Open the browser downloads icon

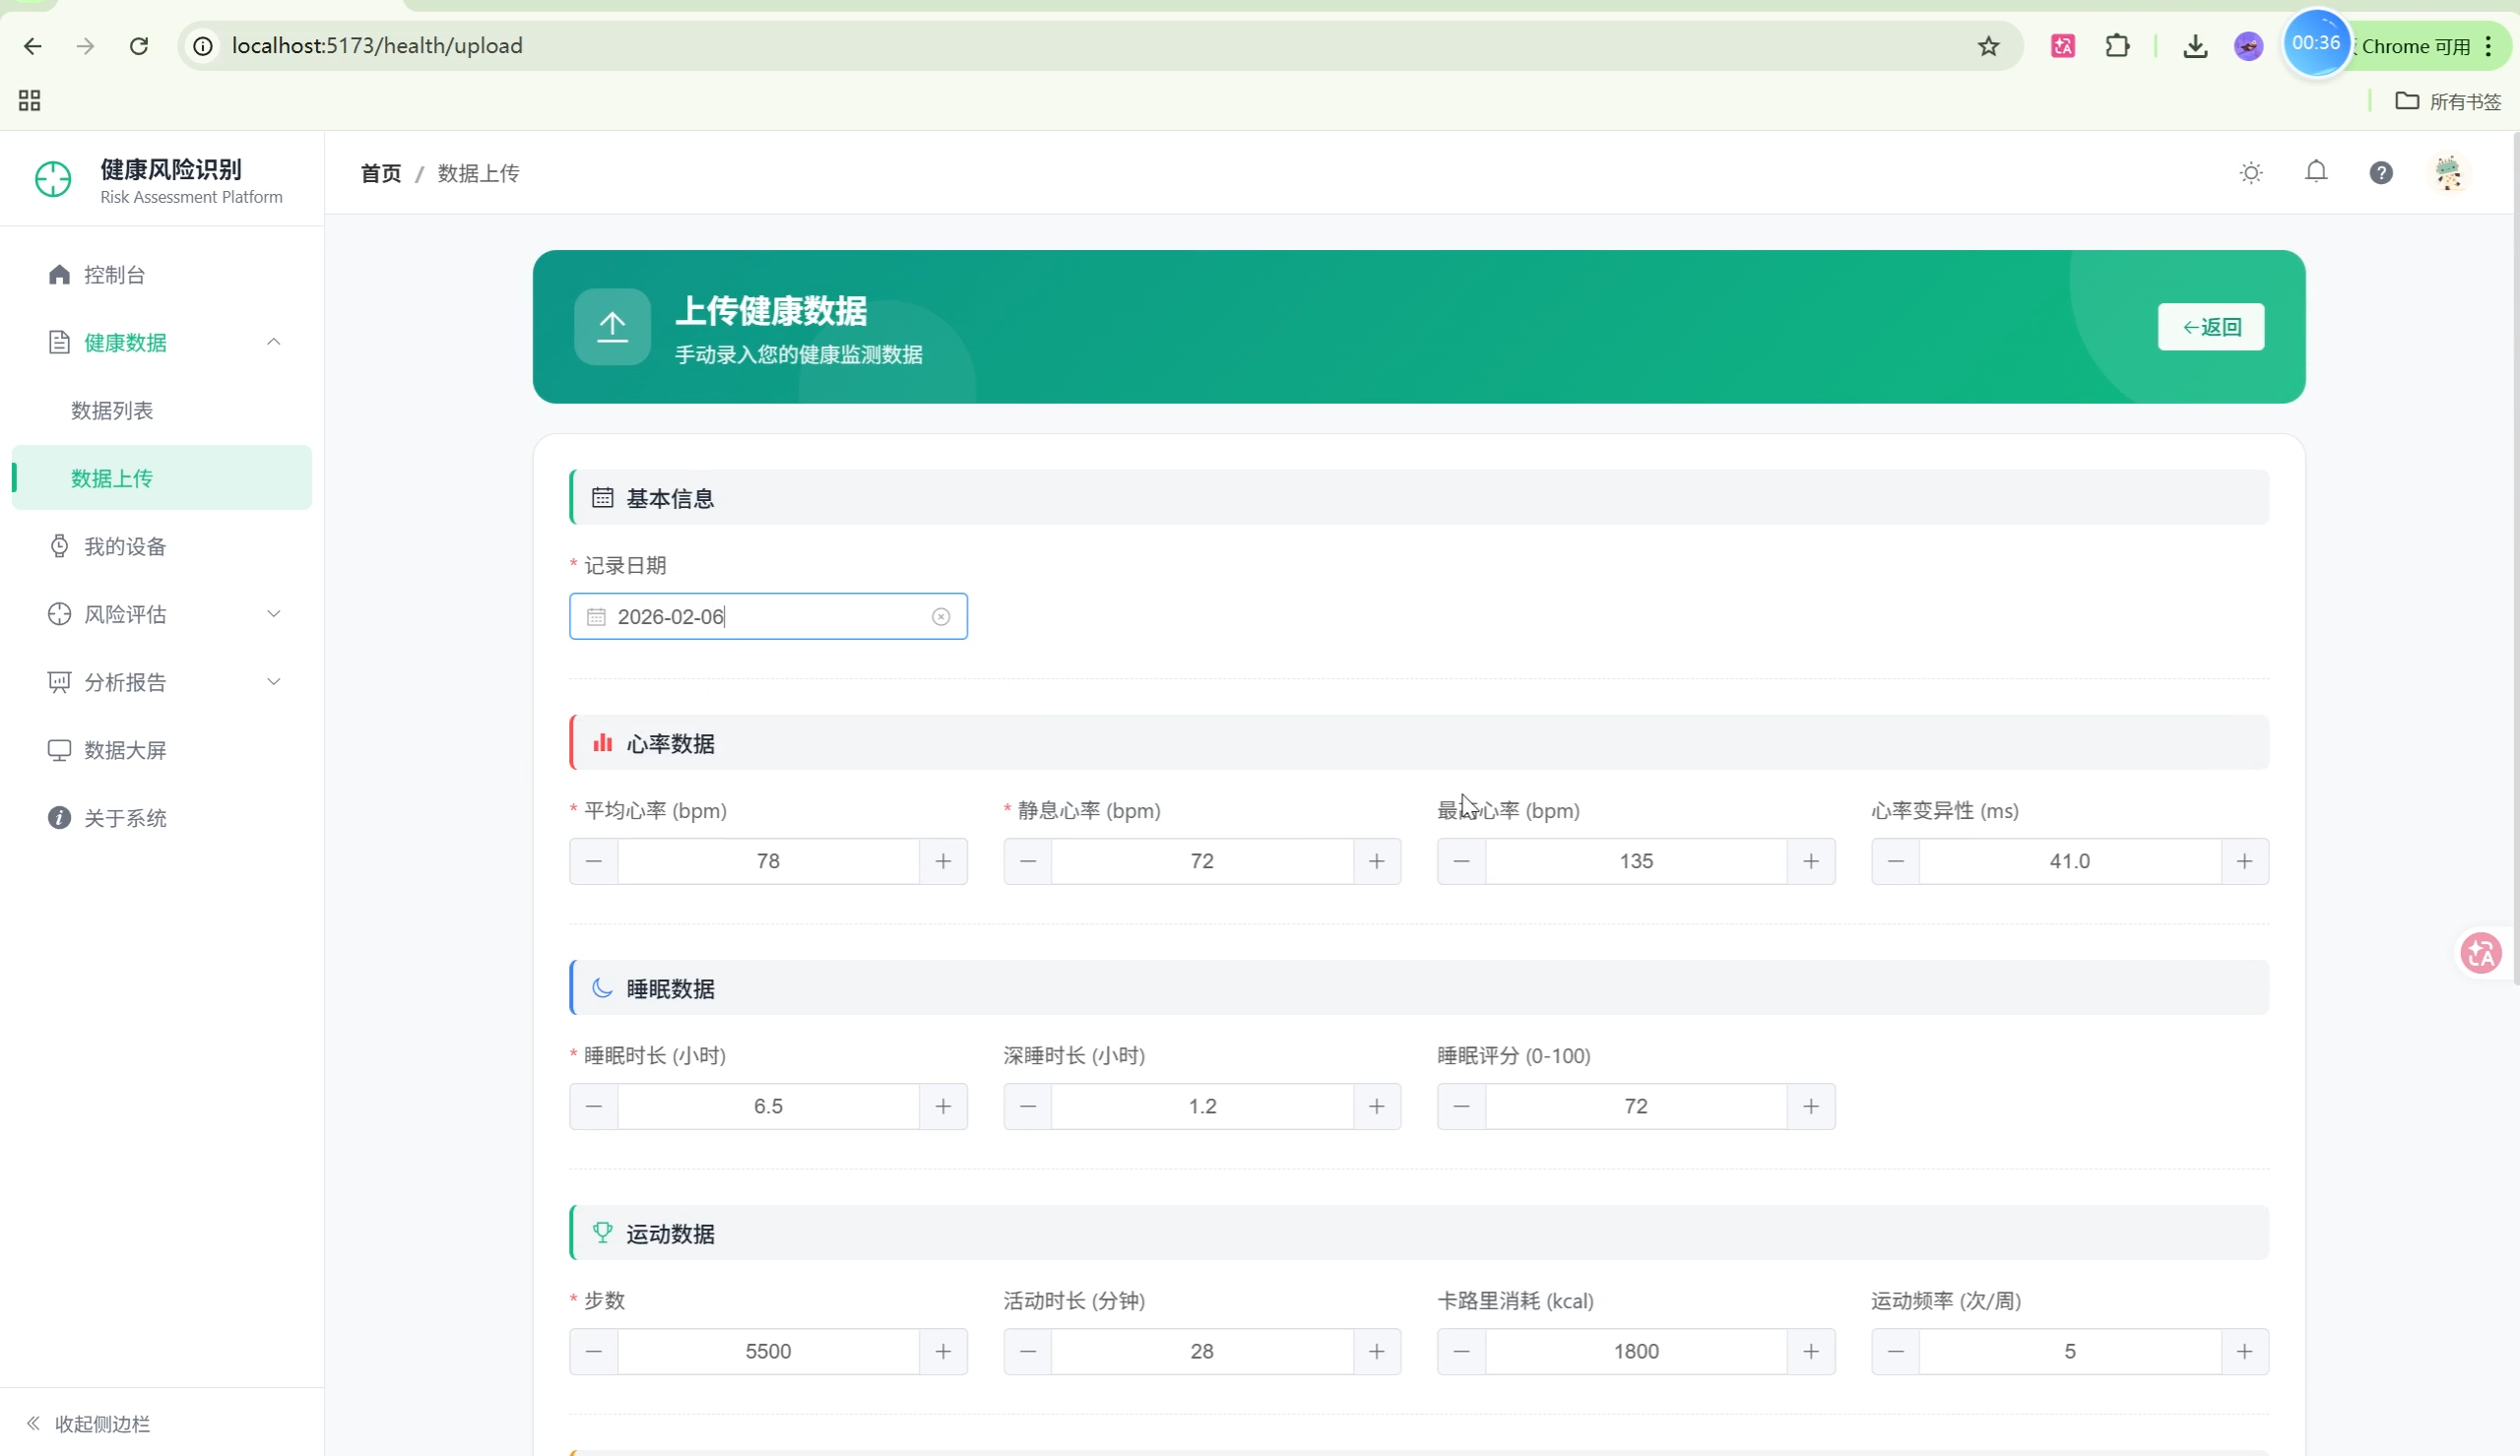tap(2194, 46)
